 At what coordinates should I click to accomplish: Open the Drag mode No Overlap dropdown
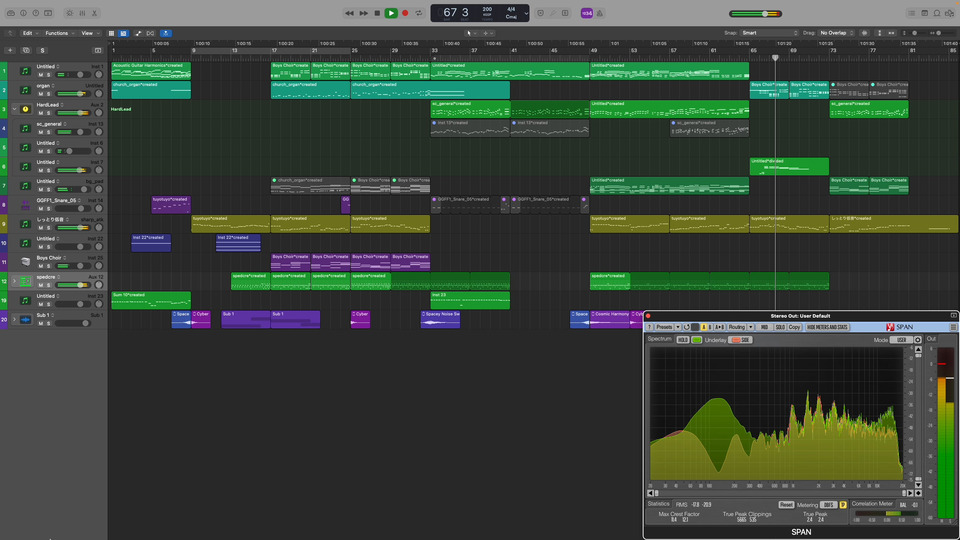click(838, 33)
